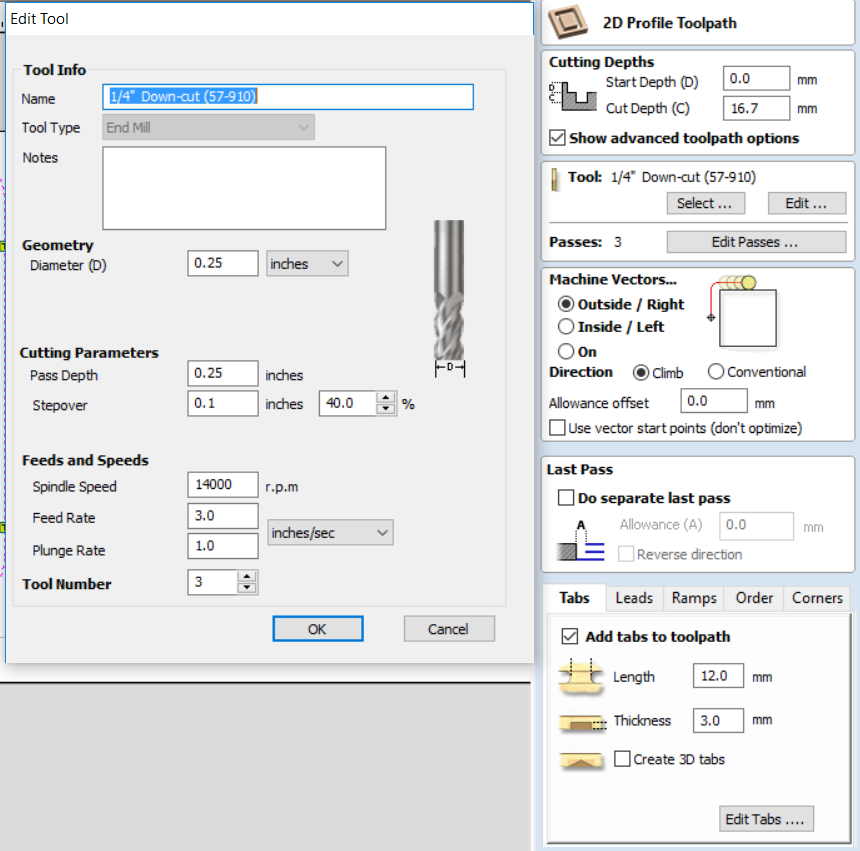Click the tab length illustration icon
The height and width of the screenshot is (851, 860).
coord(581,677)
